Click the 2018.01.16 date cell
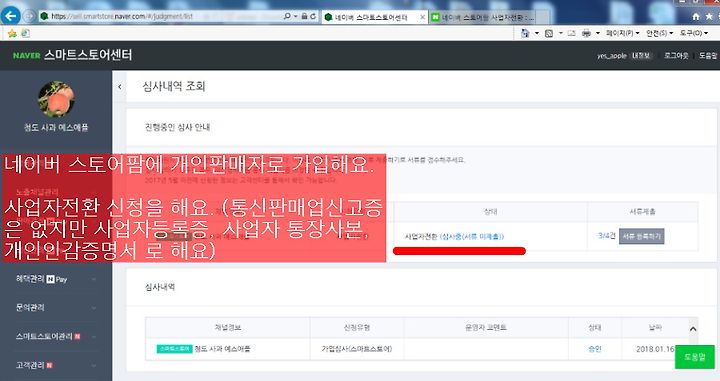Screen dimensions: 720x381 [x=655, y=349]
